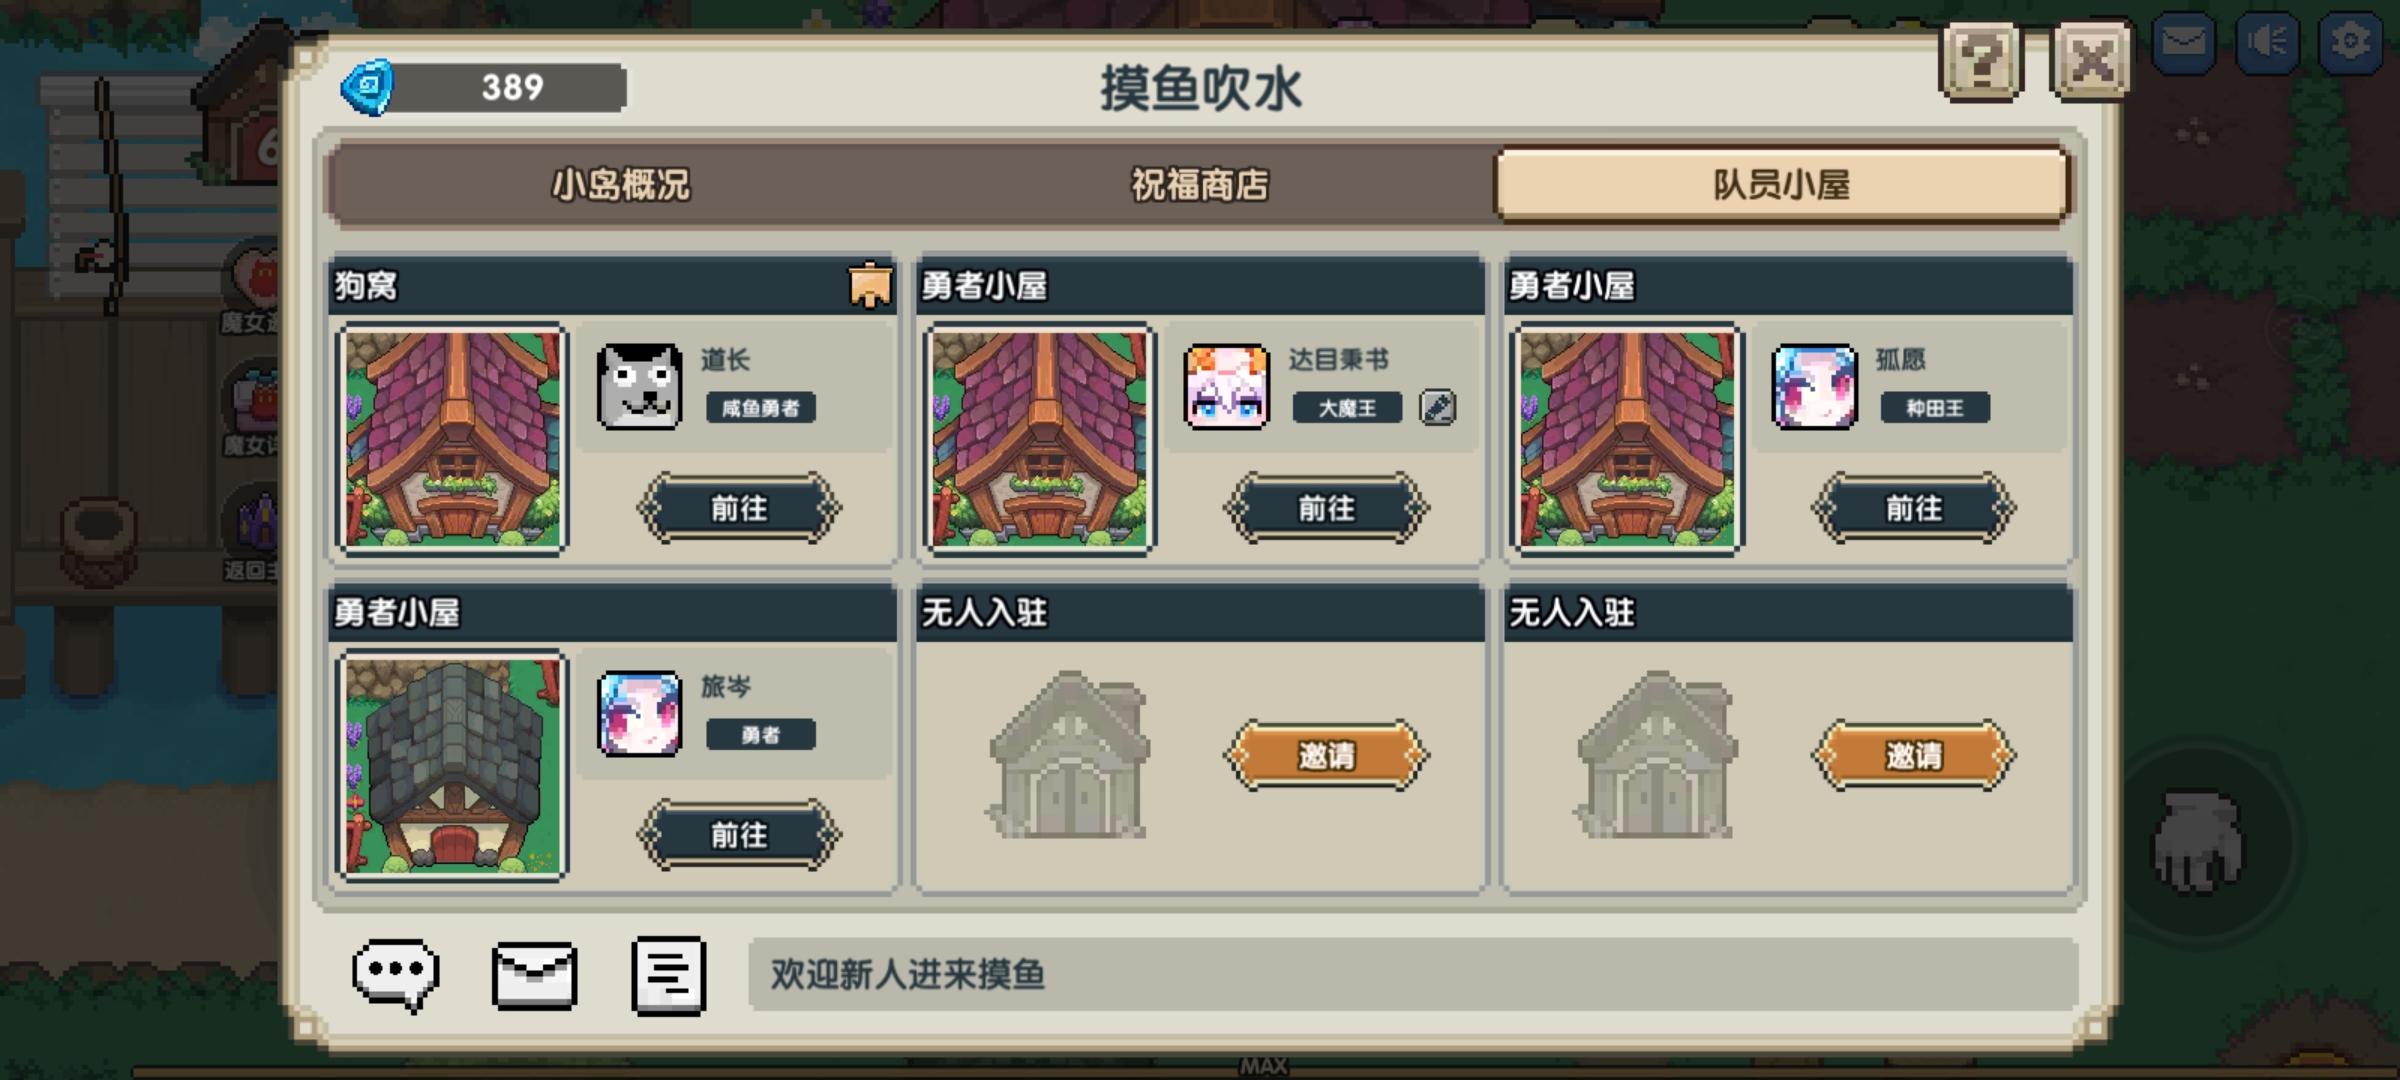The height and width of the screenshot is (1080, 2400).
Task: Click the question mark help icon
Action: 1981,62
